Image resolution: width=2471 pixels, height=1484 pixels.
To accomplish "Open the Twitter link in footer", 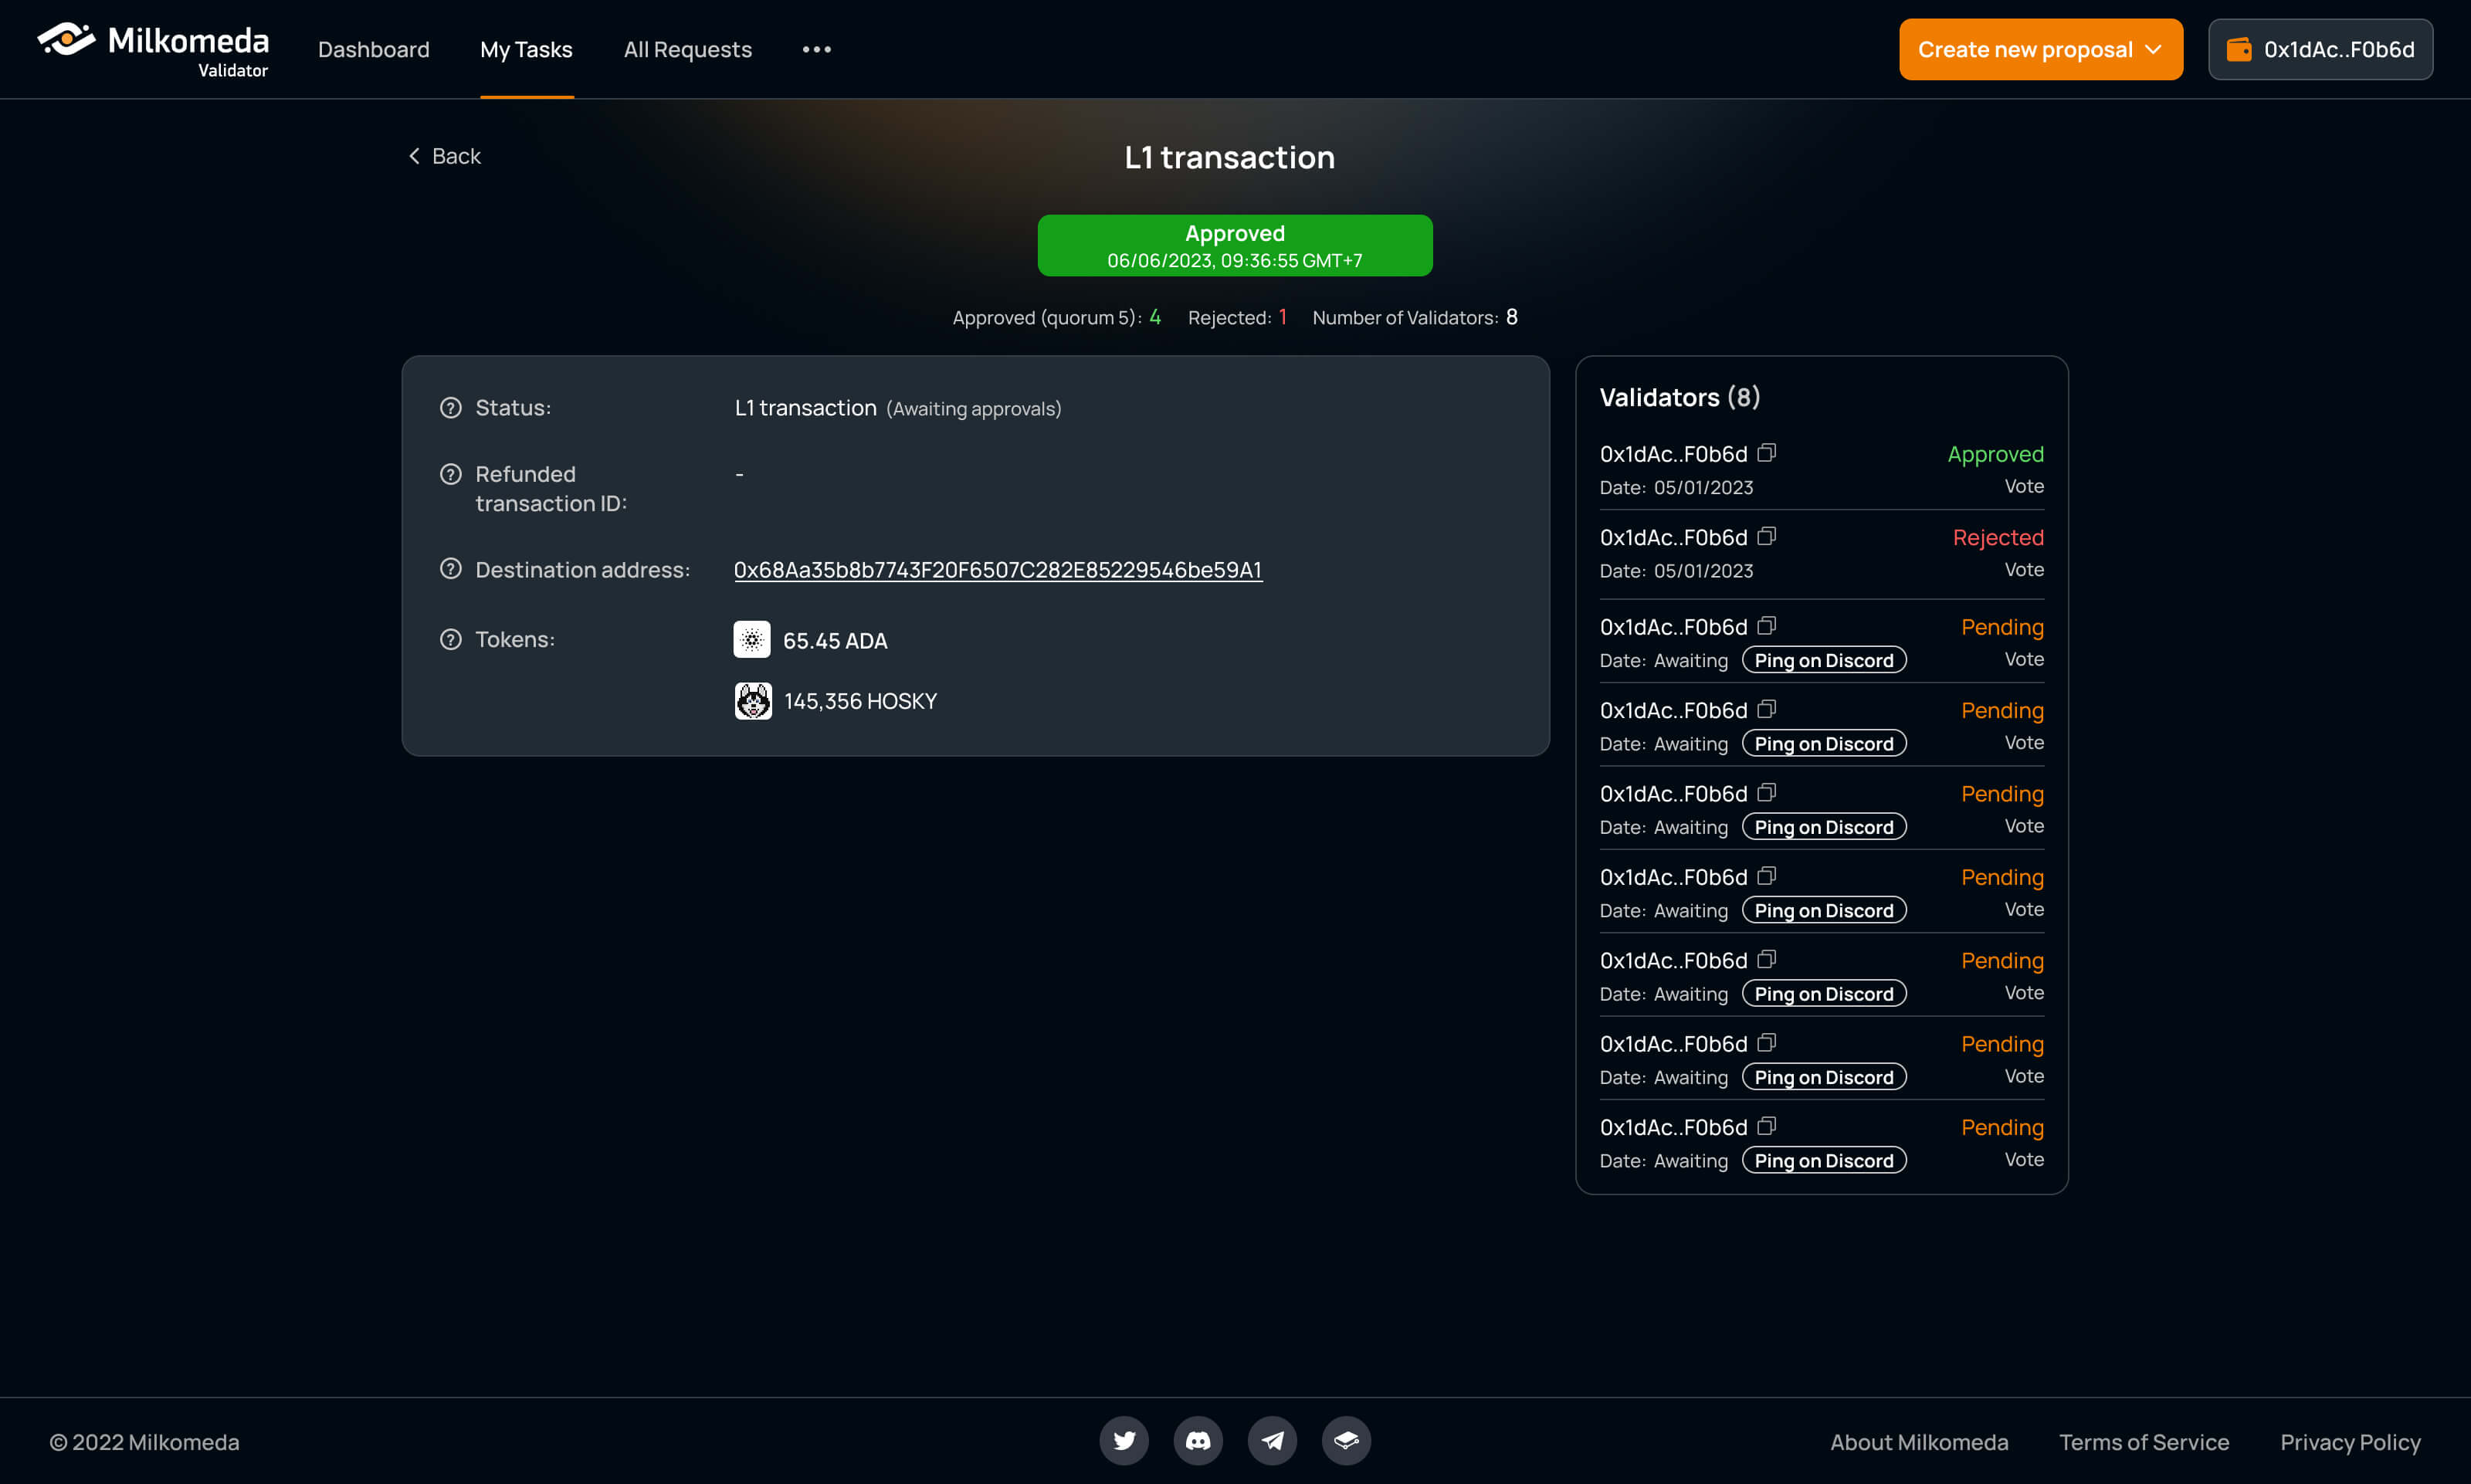I will pos(1124,1440).
